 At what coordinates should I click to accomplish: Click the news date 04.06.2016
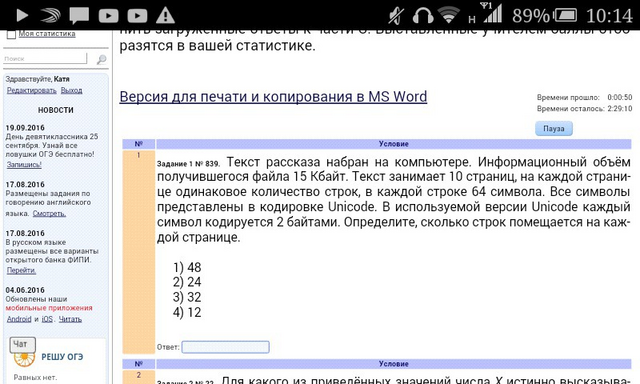click(25, 290)
